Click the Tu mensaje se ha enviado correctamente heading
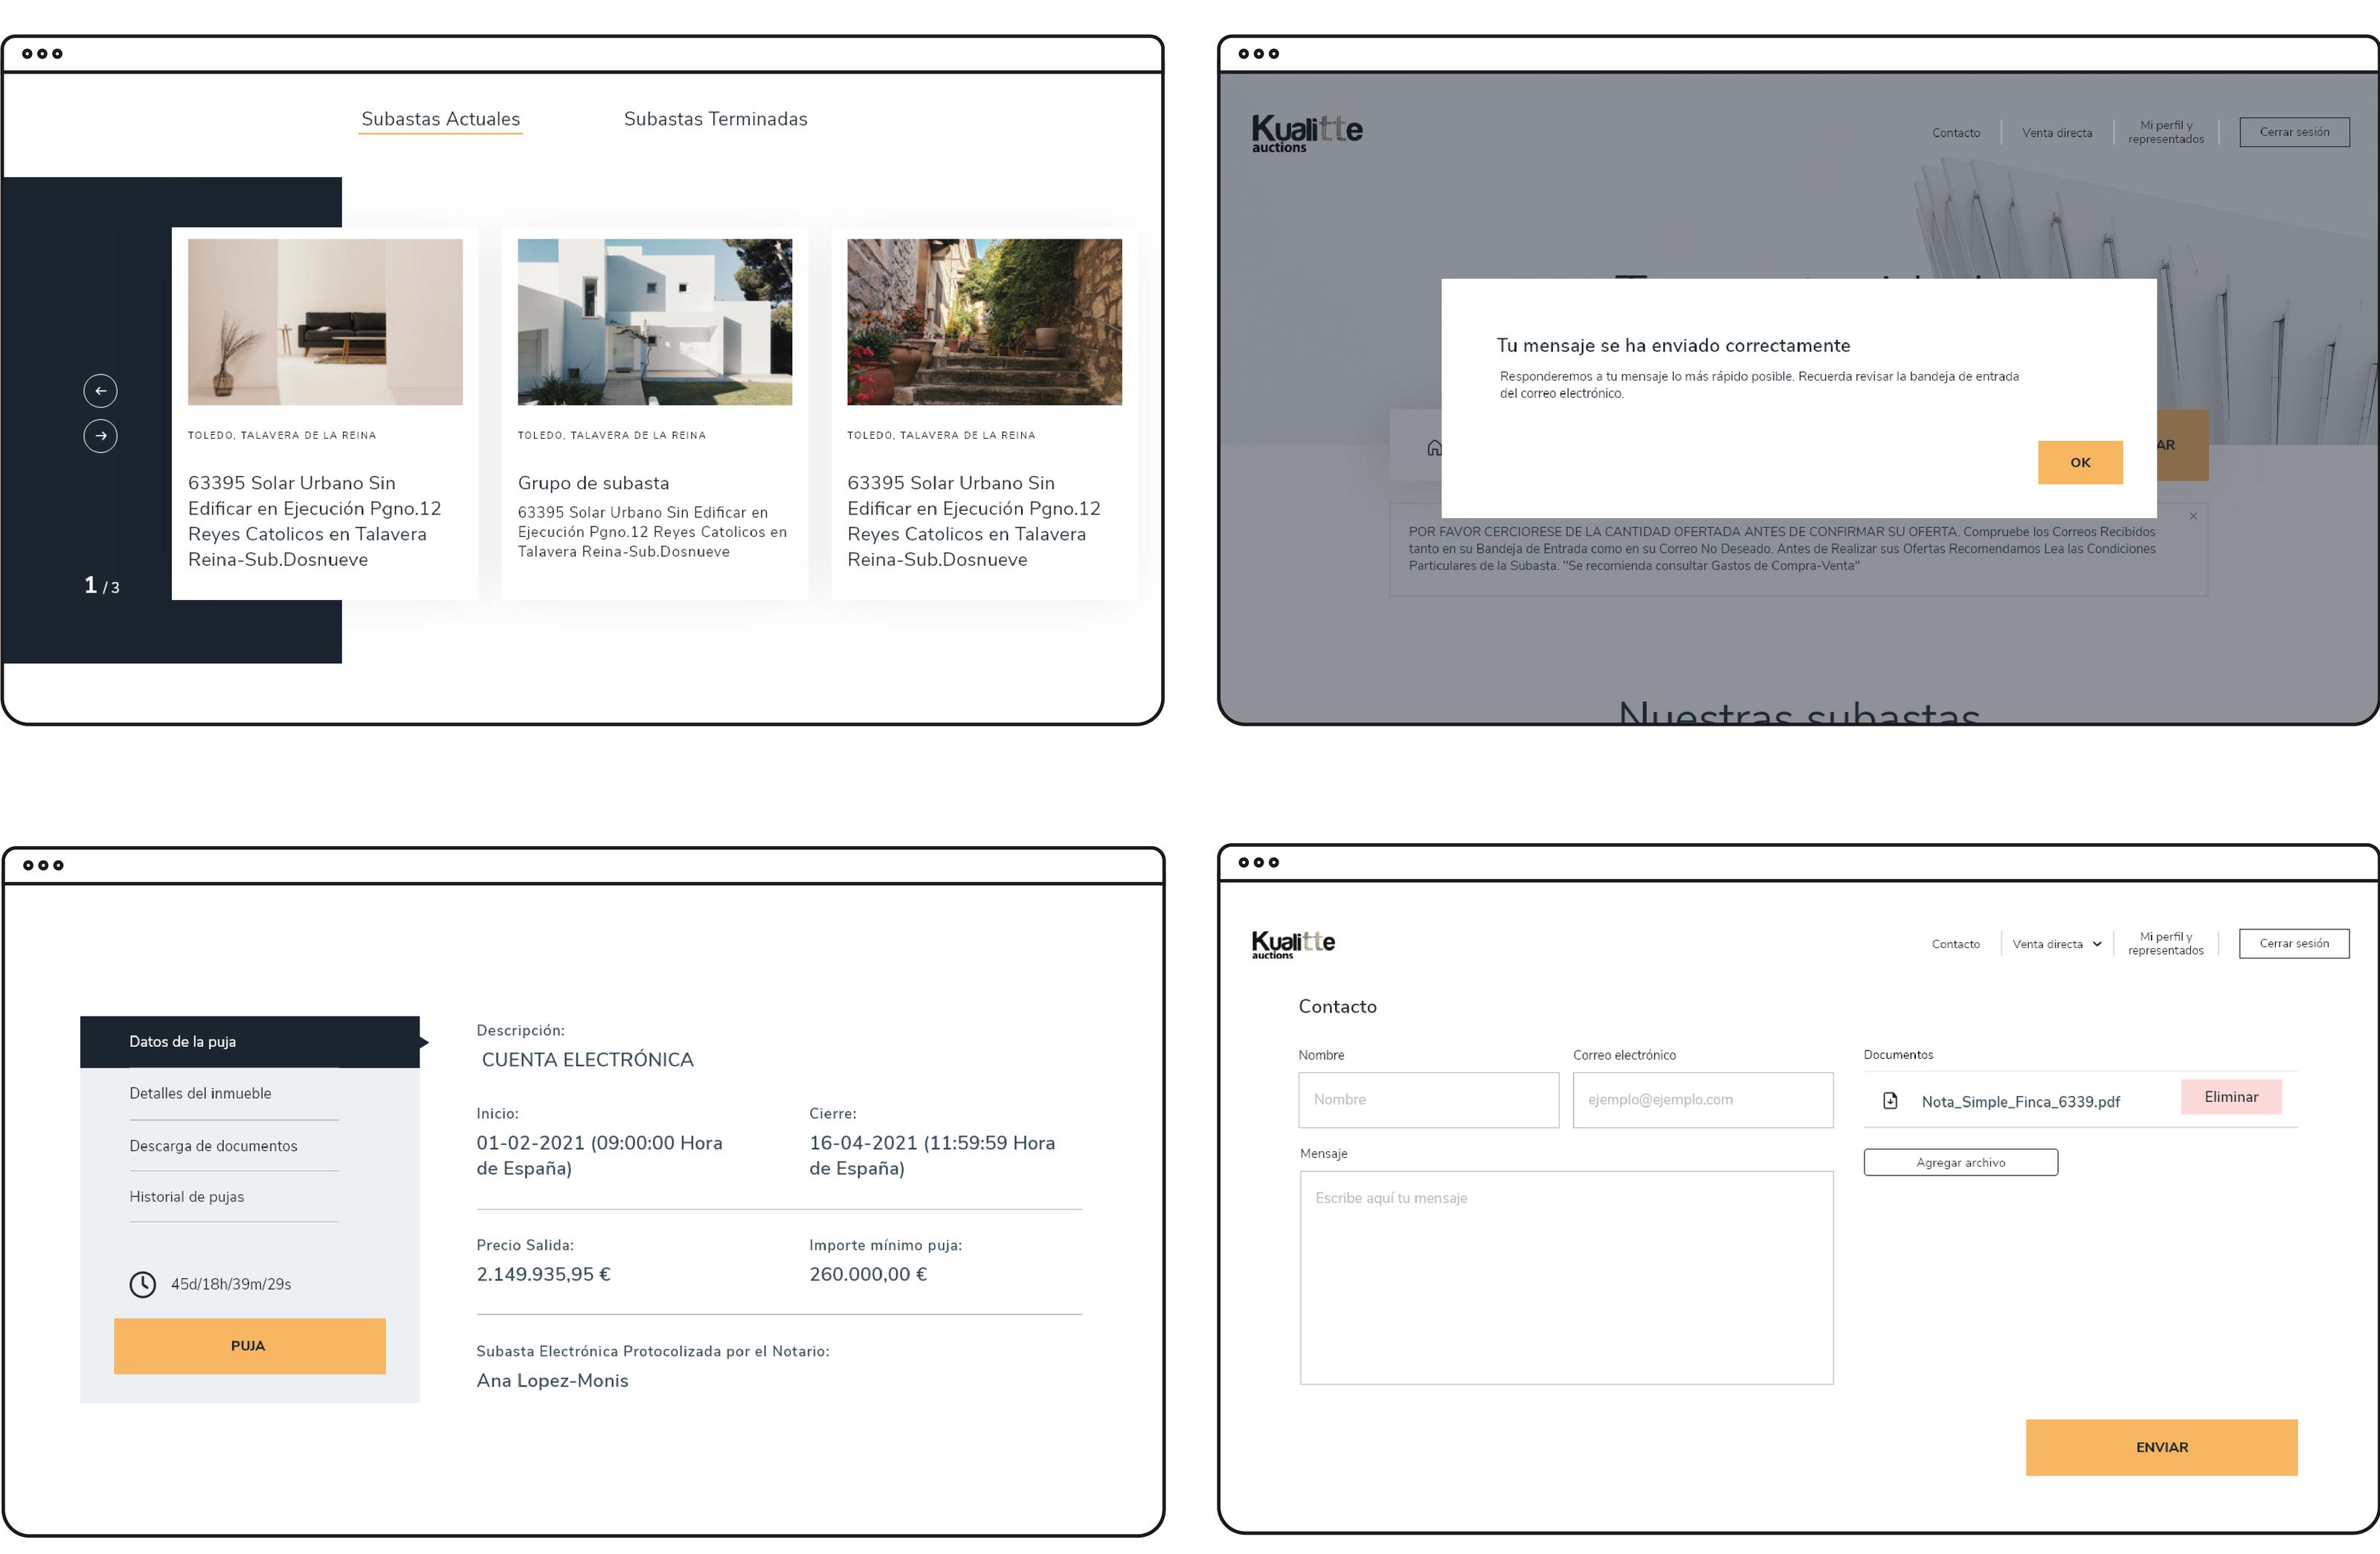This screenshot has height=1554, width=2380. [x=1673, y=346]
